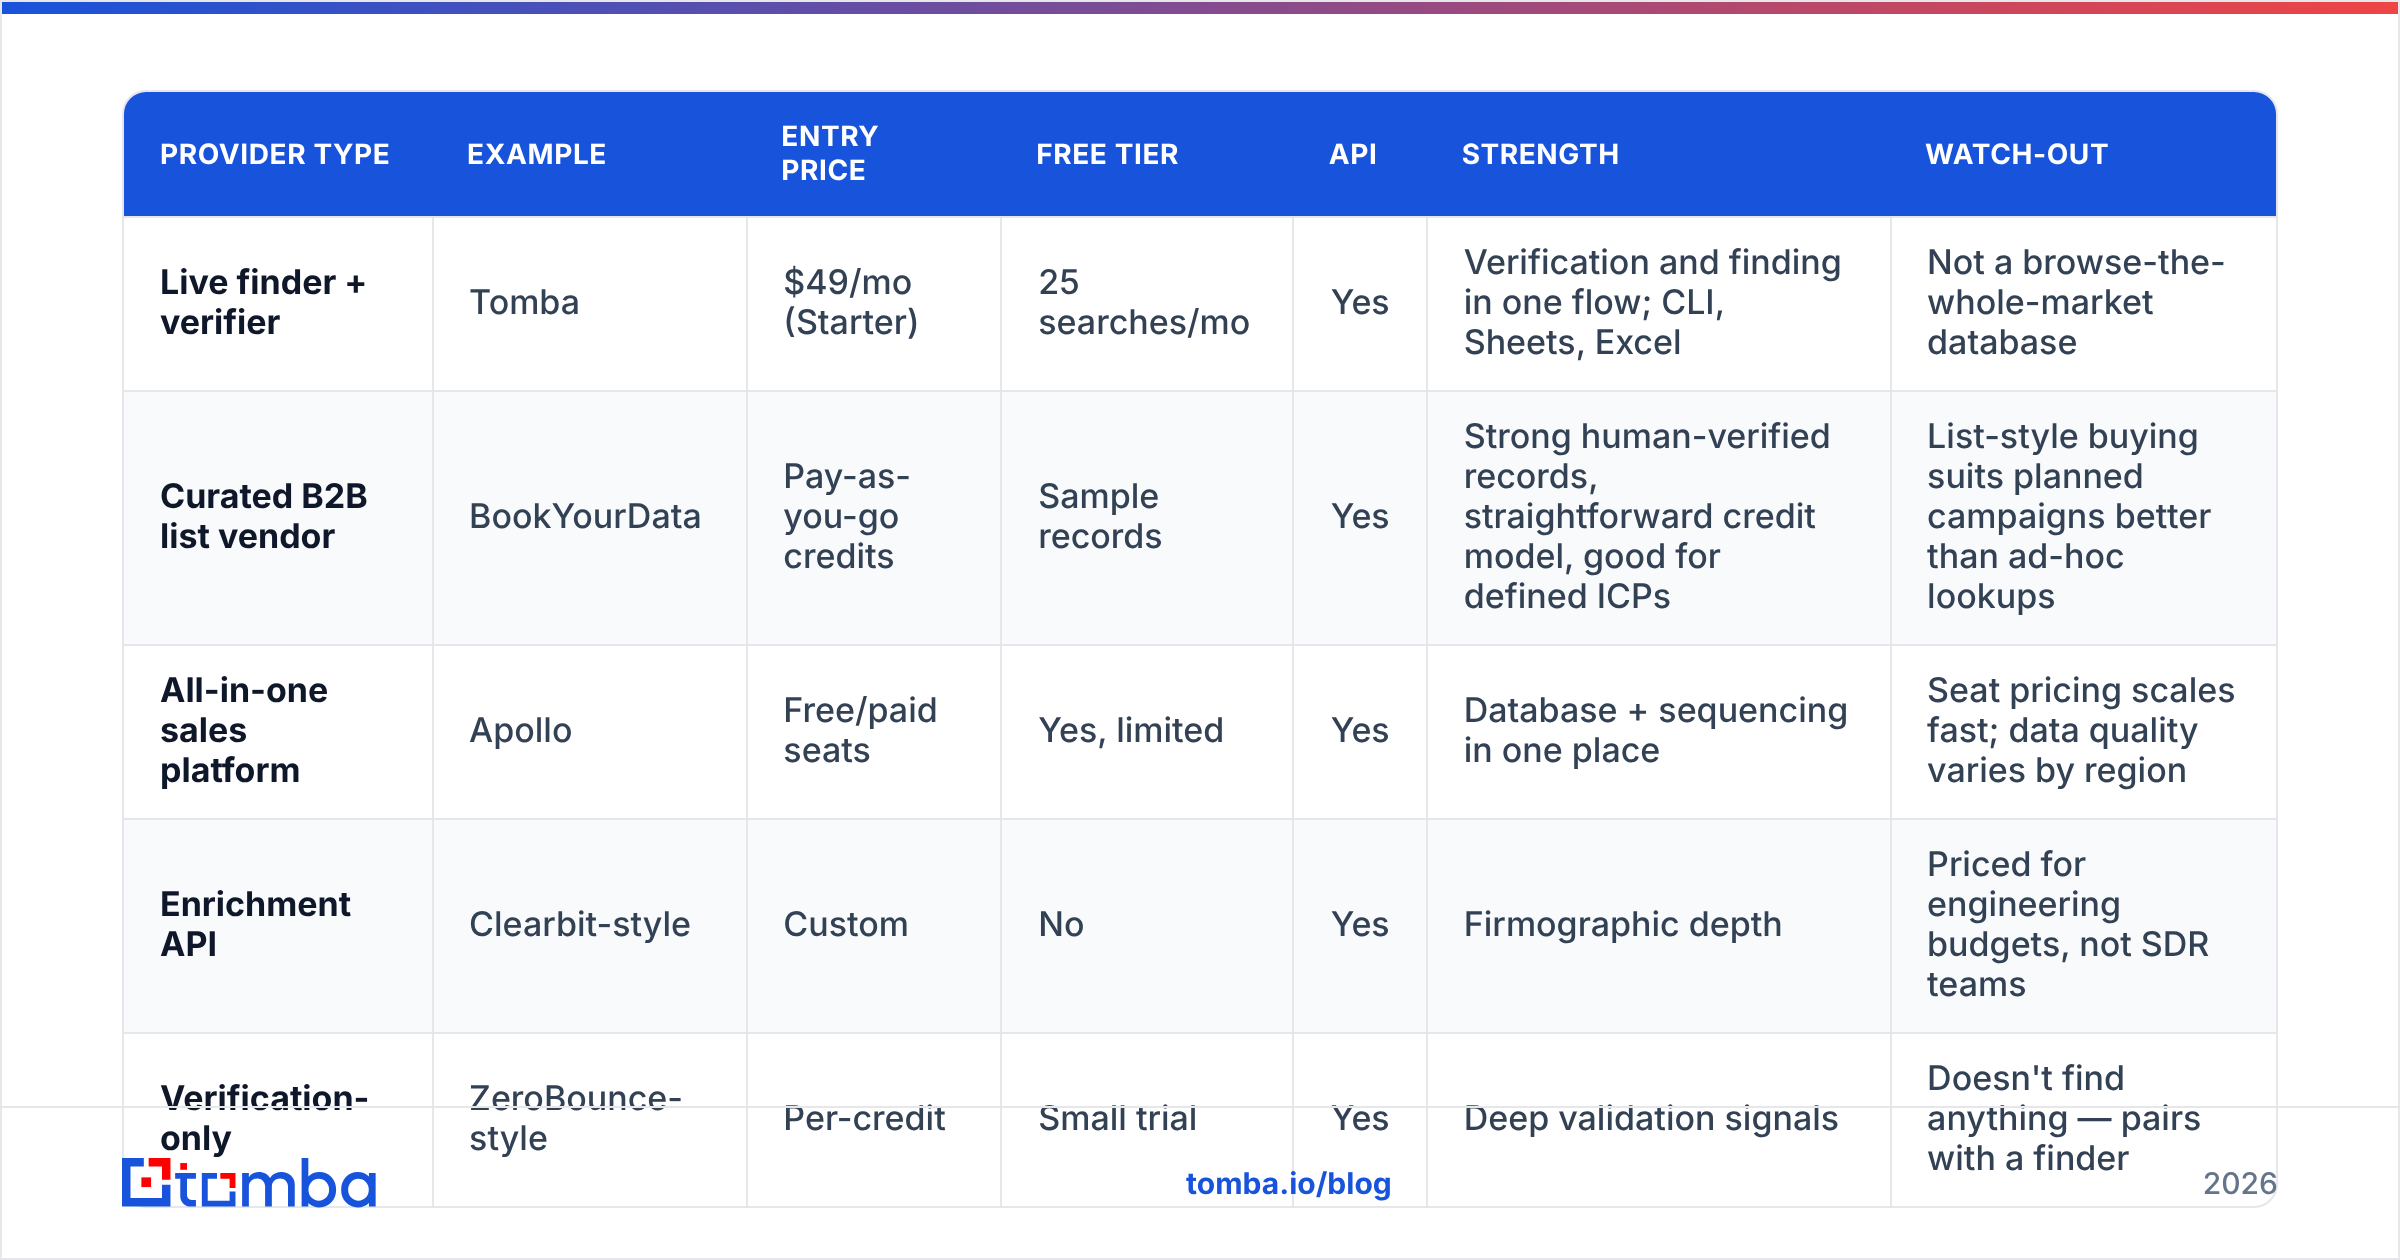Select 'Seat pricing scales fast' watch-out cell
This screenshot has width=2400, height=1260.
[x=2084, y=731]
